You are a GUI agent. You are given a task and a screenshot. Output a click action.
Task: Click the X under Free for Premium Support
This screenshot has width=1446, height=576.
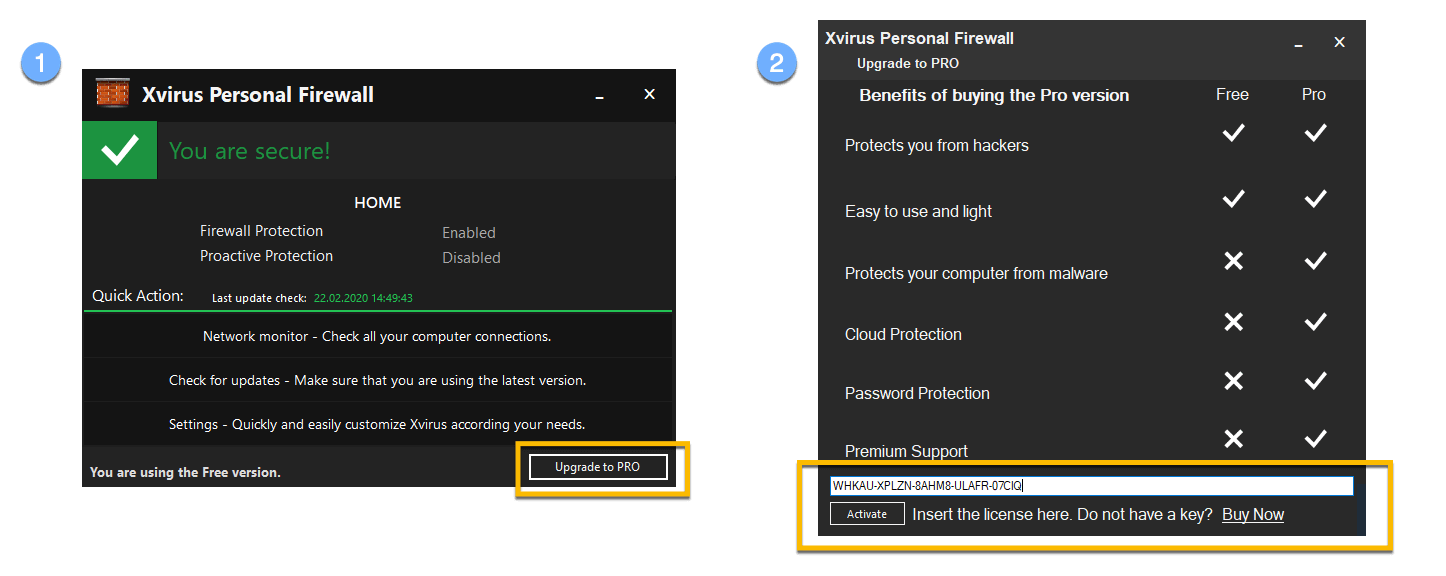point(1232,437)
